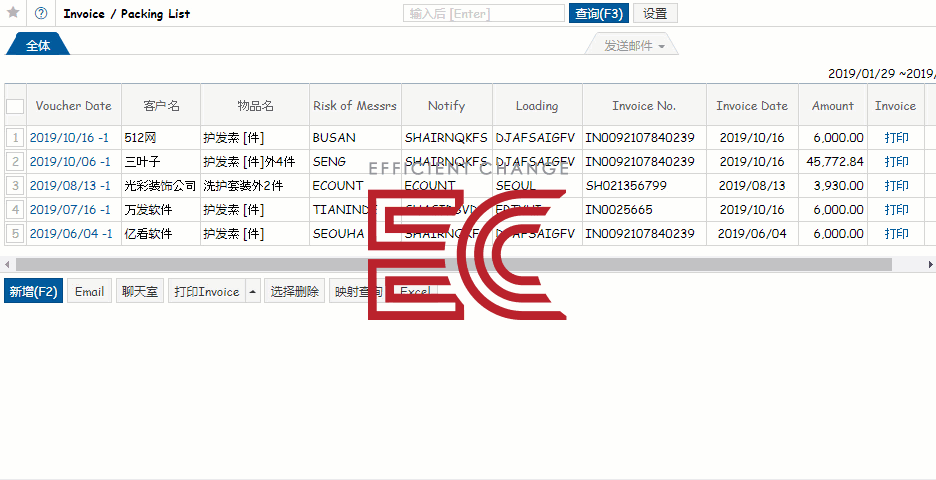Image resolution: width=936 pixels, height=480 pixels.
Task: Click invoice date 2019/06/04 cell
Action: (x=752, y=233)
